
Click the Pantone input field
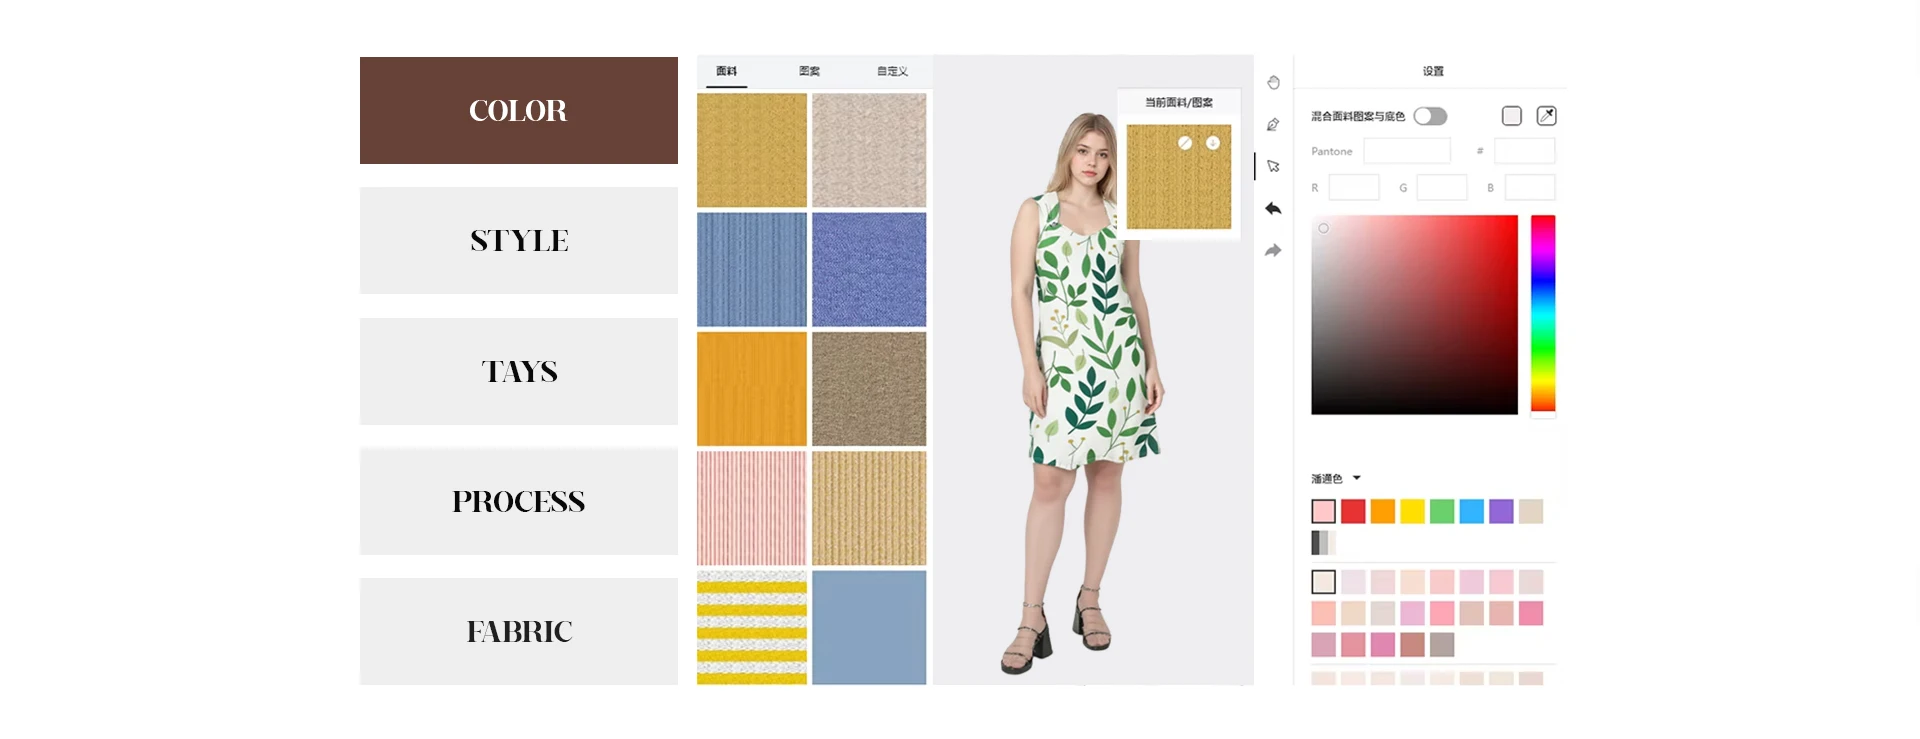(1406, 151)
